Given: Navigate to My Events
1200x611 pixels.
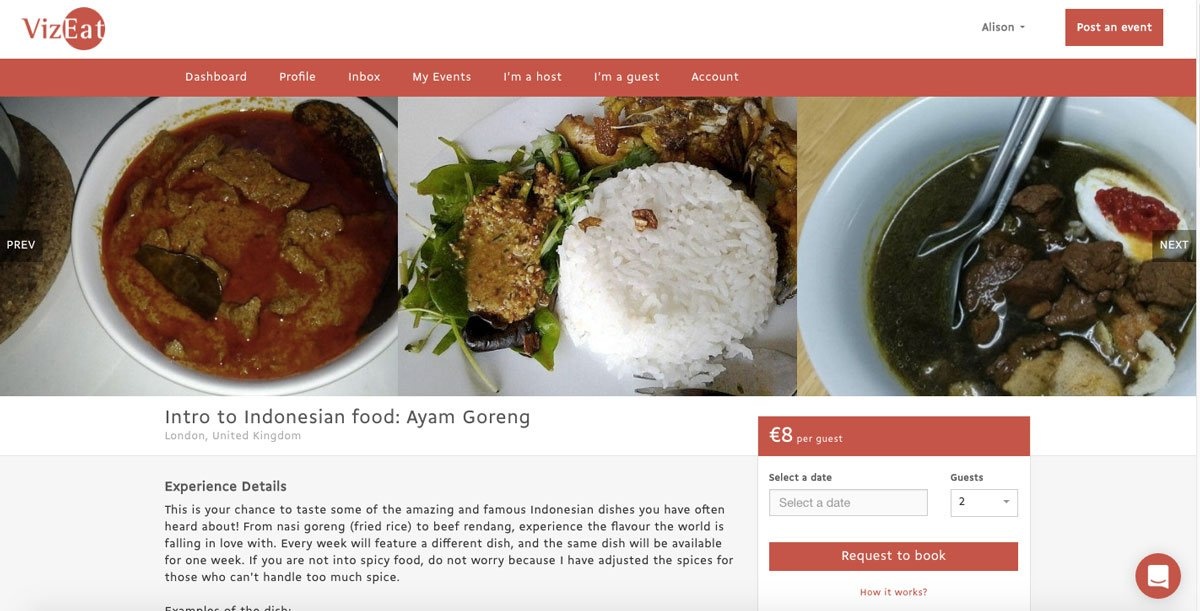Looking at the screenshot, I should 441,77.
